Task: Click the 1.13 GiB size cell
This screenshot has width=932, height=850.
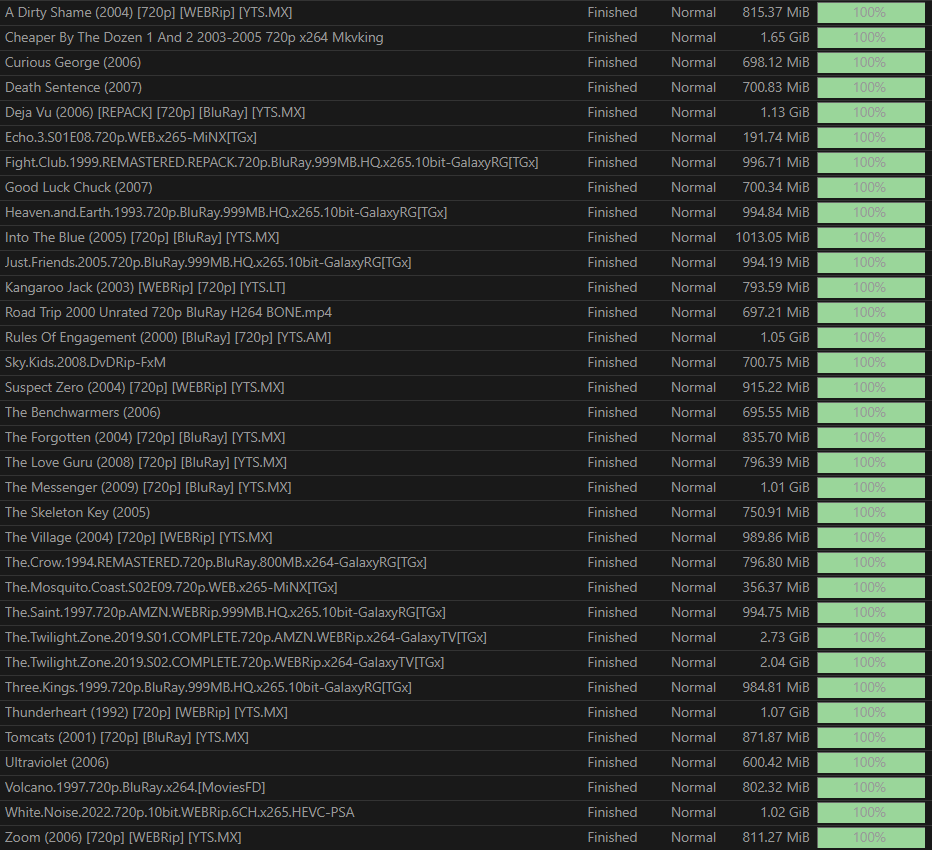Action: tap(785, 112)
